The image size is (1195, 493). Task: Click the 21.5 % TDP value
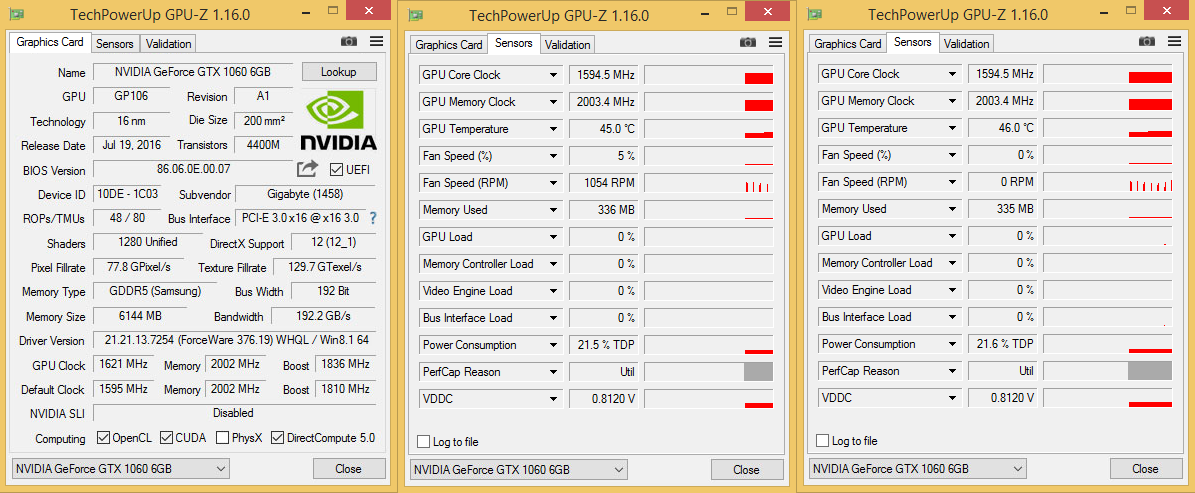pos(604,345)
